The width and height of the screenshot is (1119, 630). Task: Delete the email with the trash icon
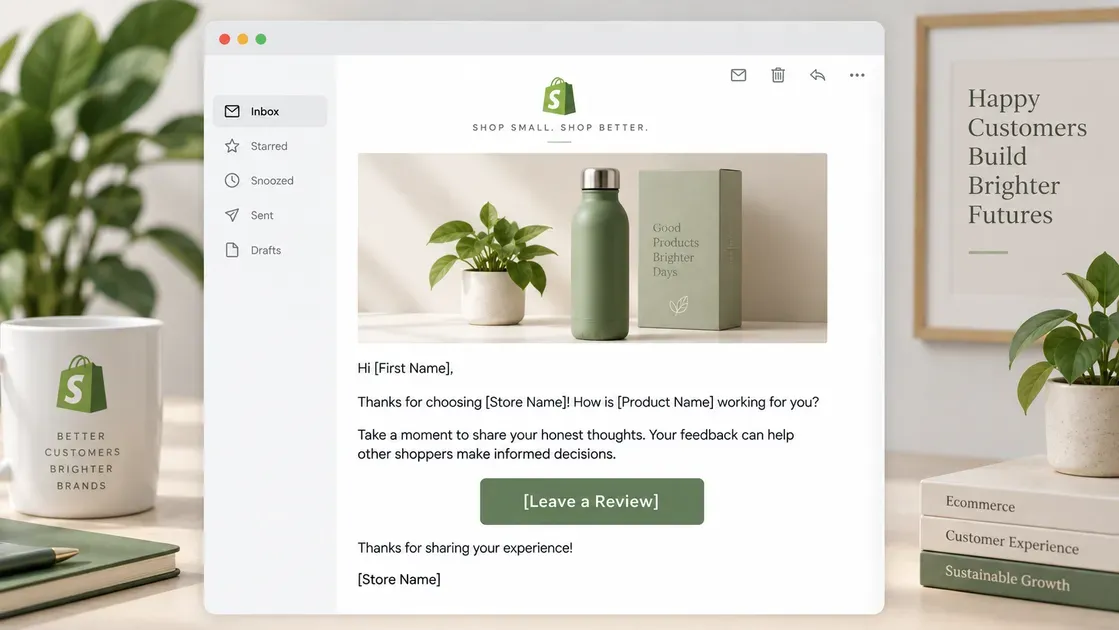click(778, 75)
